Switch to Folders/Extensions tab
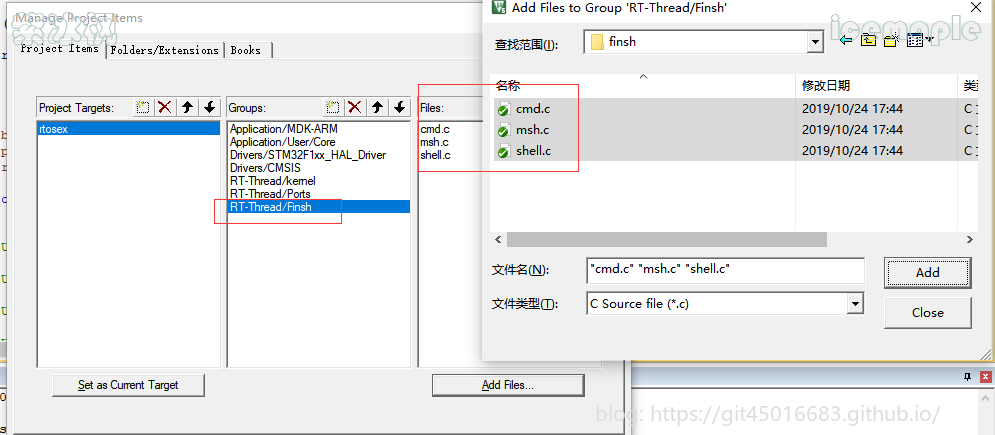The width and height of the screenshot is (995, 435). [x=164, y=50]
